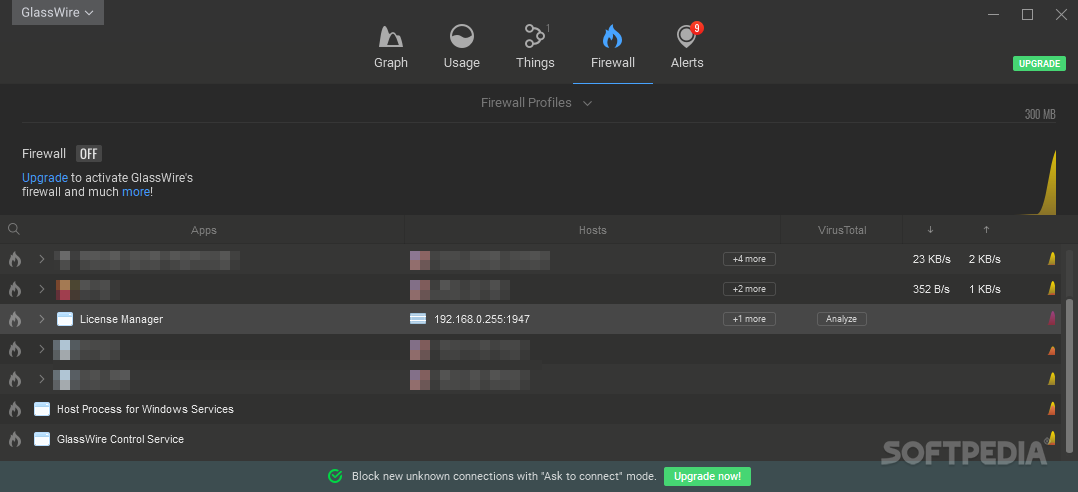Click the Upgrade now! button
Viewport: 1078px width, 492px height.
point(707,476)
